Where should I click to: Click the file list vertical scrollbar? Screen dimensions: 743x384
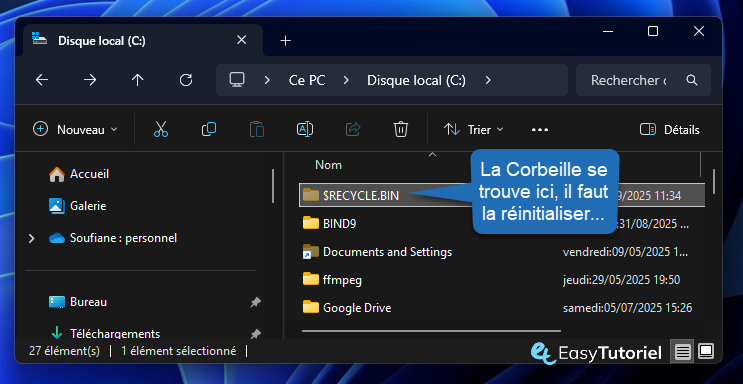point(713,181)
